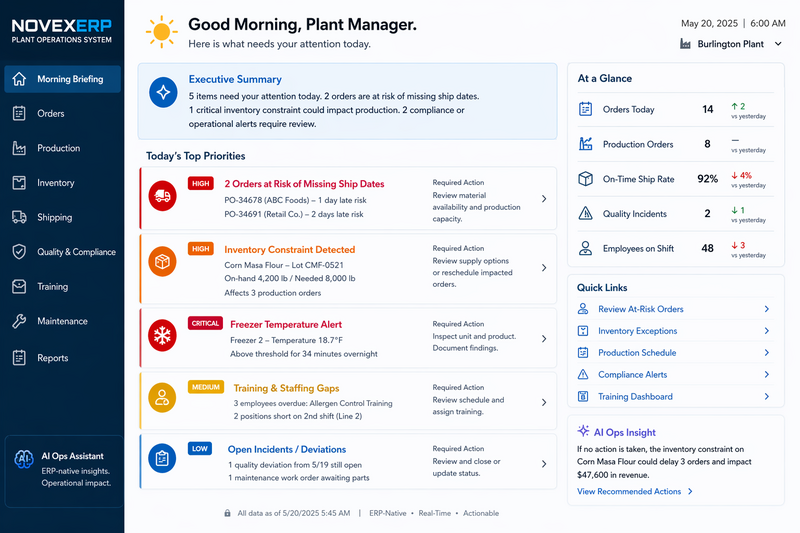Click the On-Time Ship Rate cube icon
800x533 pixels.
coord(585,179)
